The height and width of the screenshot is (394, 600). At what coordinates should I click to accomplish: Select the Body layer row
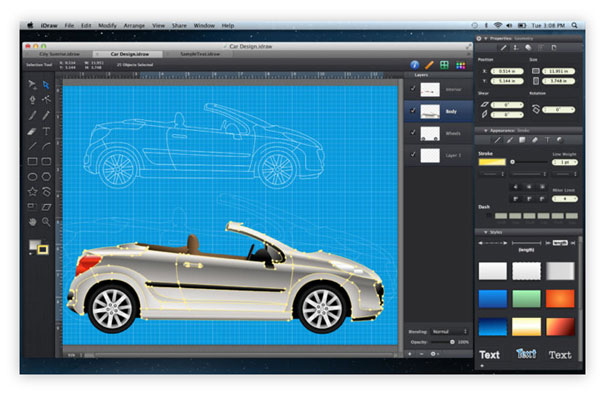tap(439, 111)
